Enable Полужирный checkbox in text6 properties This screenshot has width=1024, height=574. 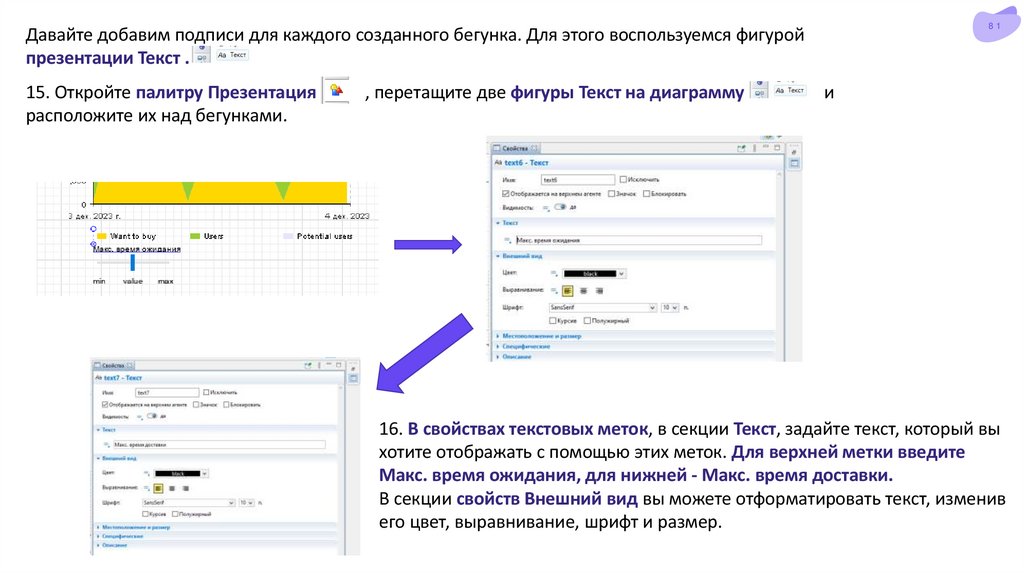coord(587,321)
